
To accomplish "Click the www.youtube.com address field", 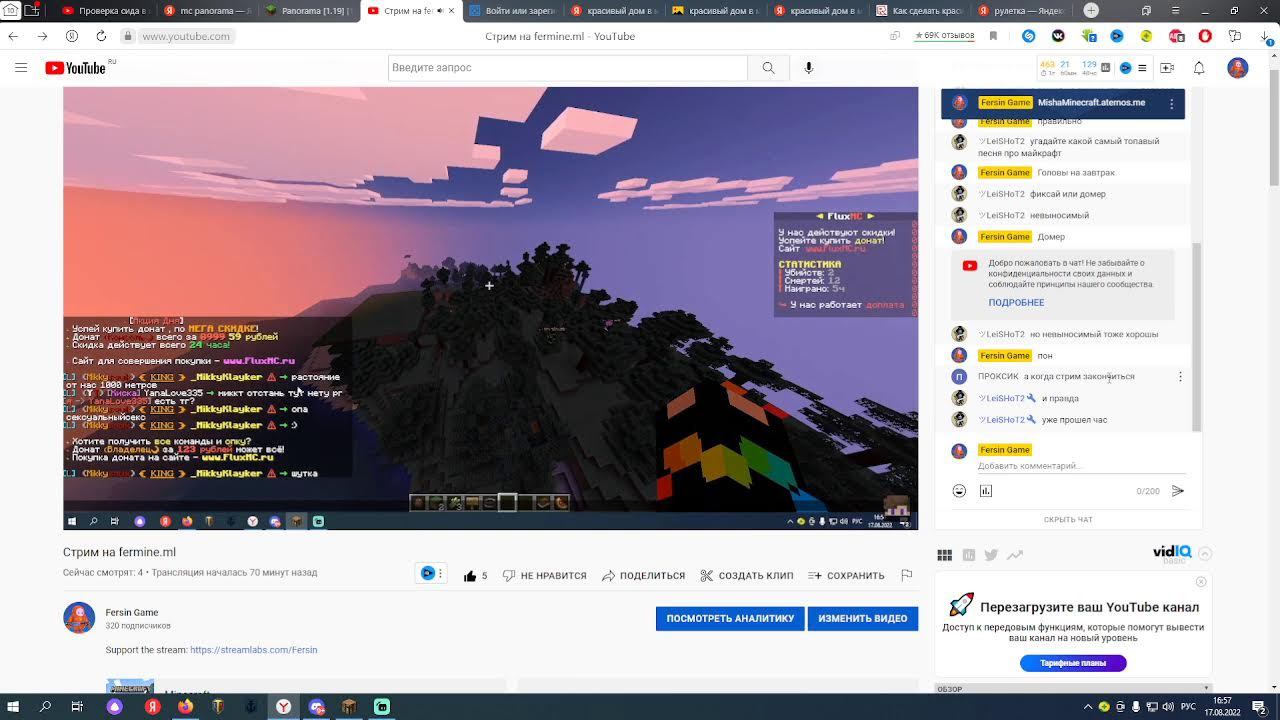I will click(x=185, y=36).
